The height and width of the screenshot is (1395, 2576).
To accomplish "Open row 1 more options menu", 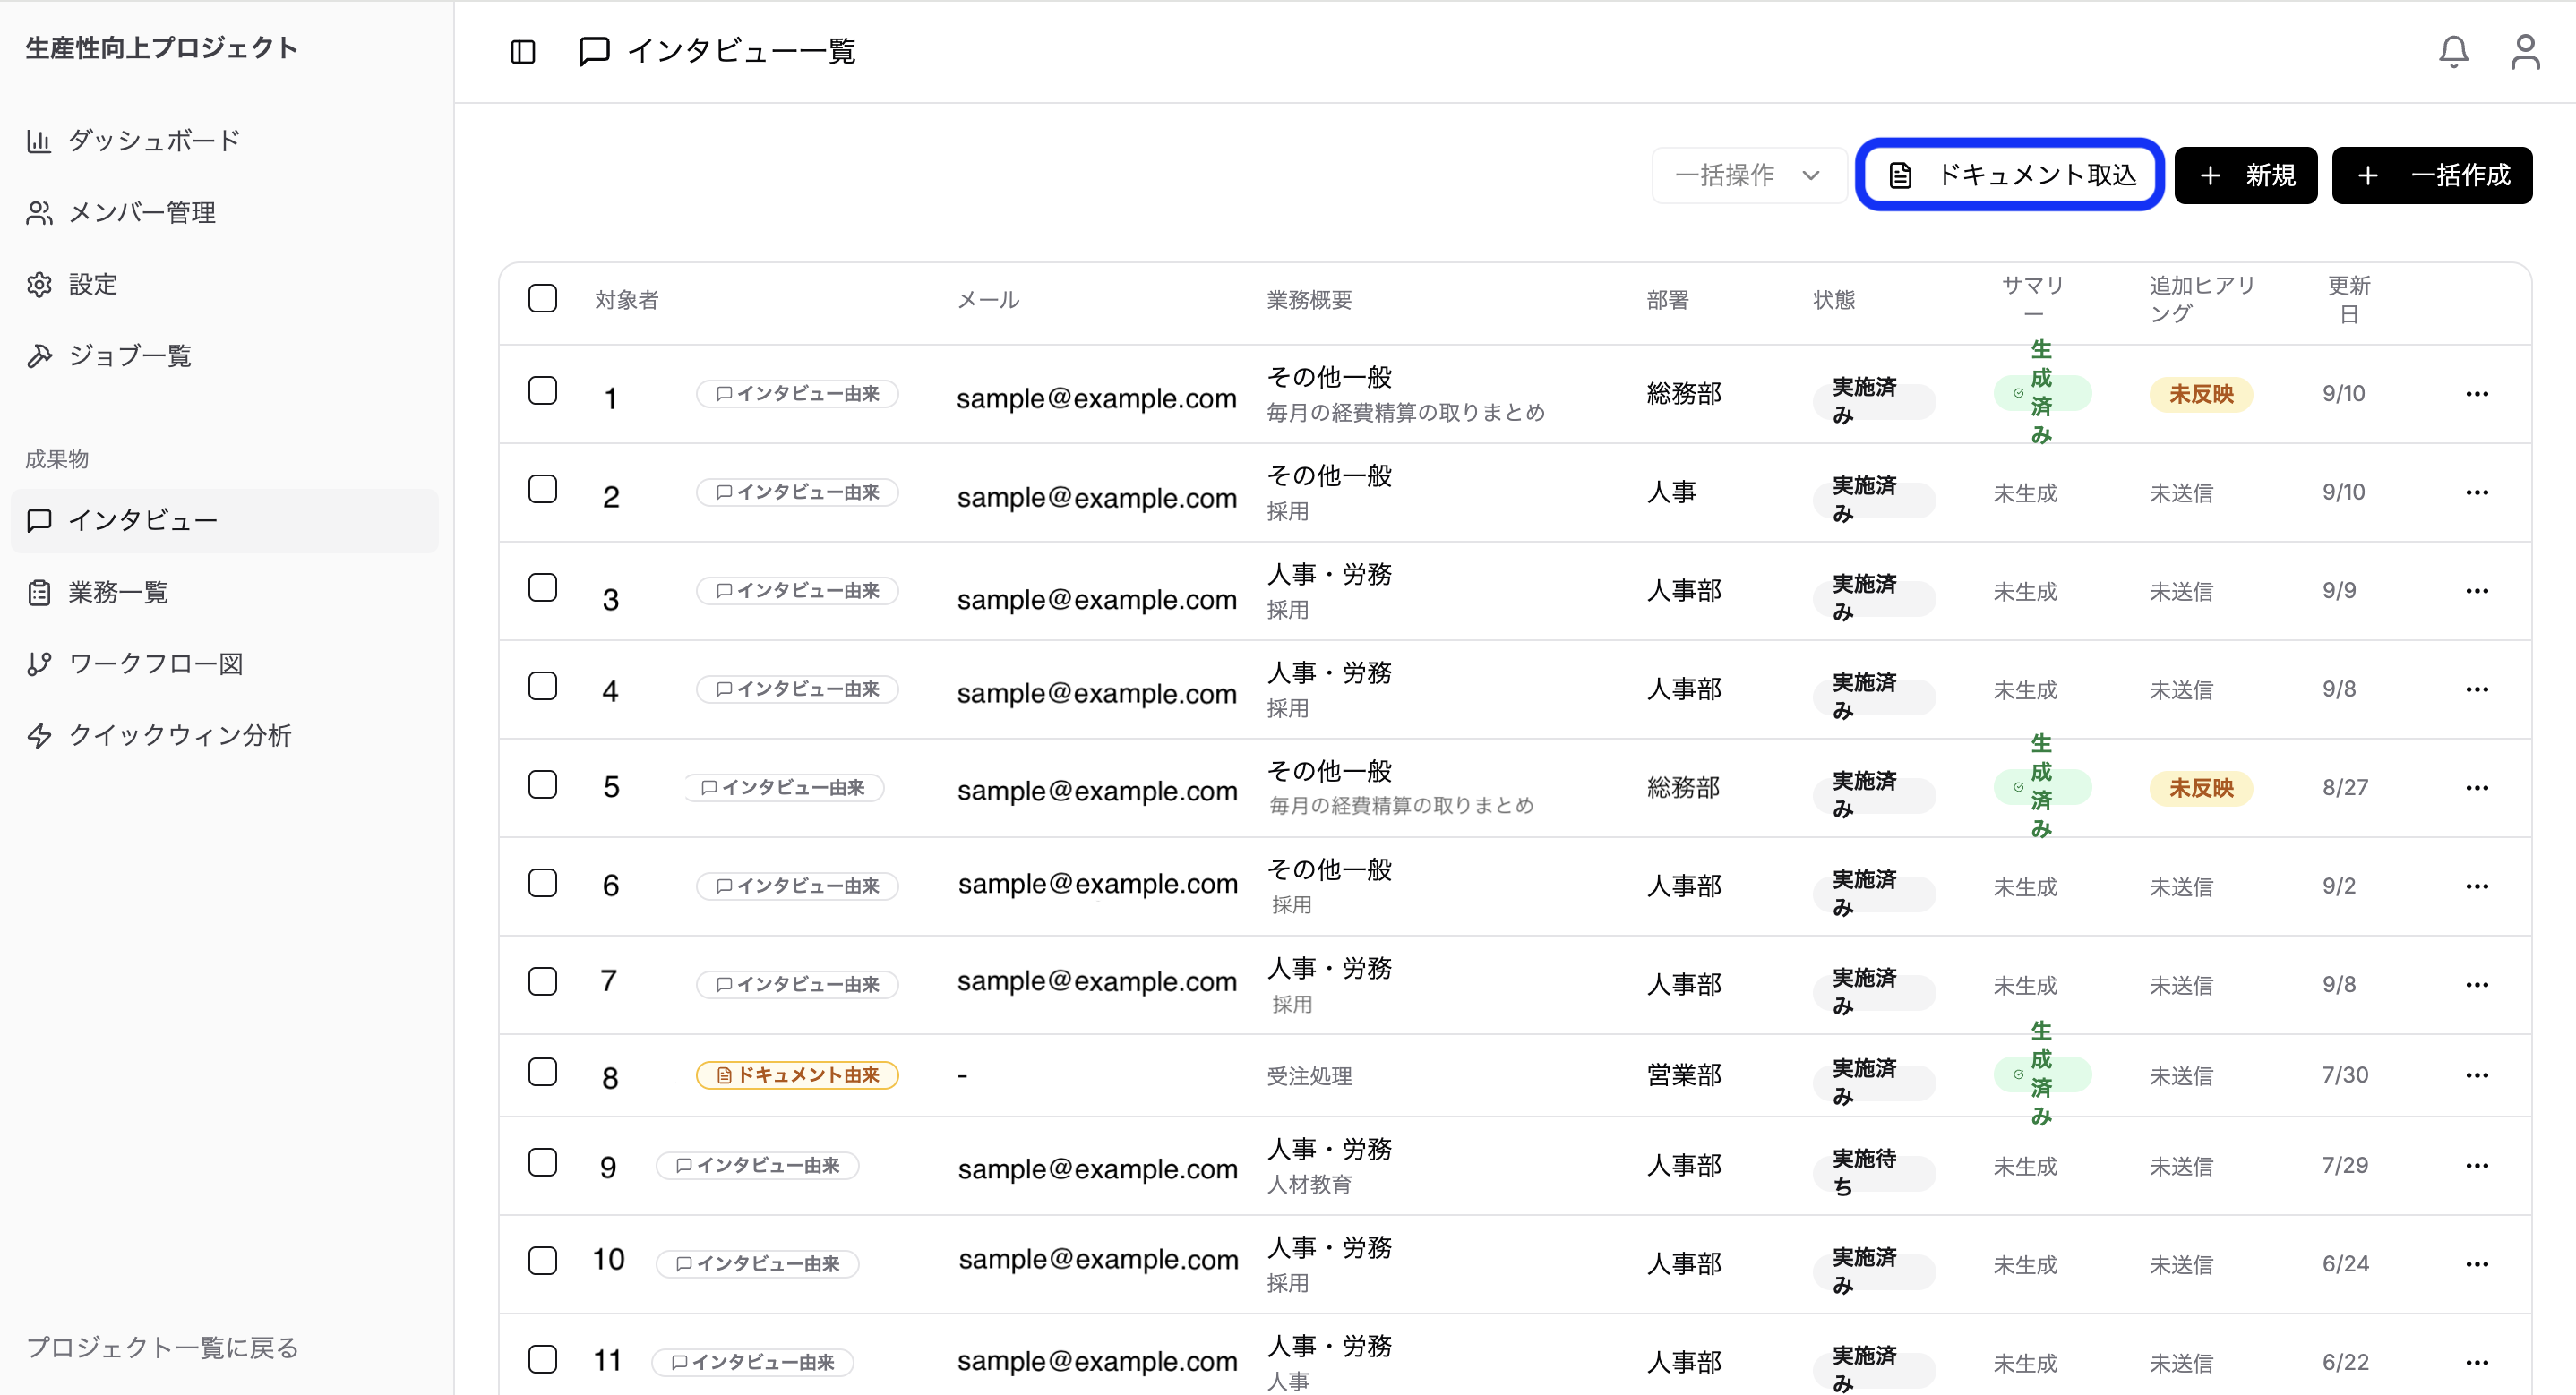I will [2477, 394].
